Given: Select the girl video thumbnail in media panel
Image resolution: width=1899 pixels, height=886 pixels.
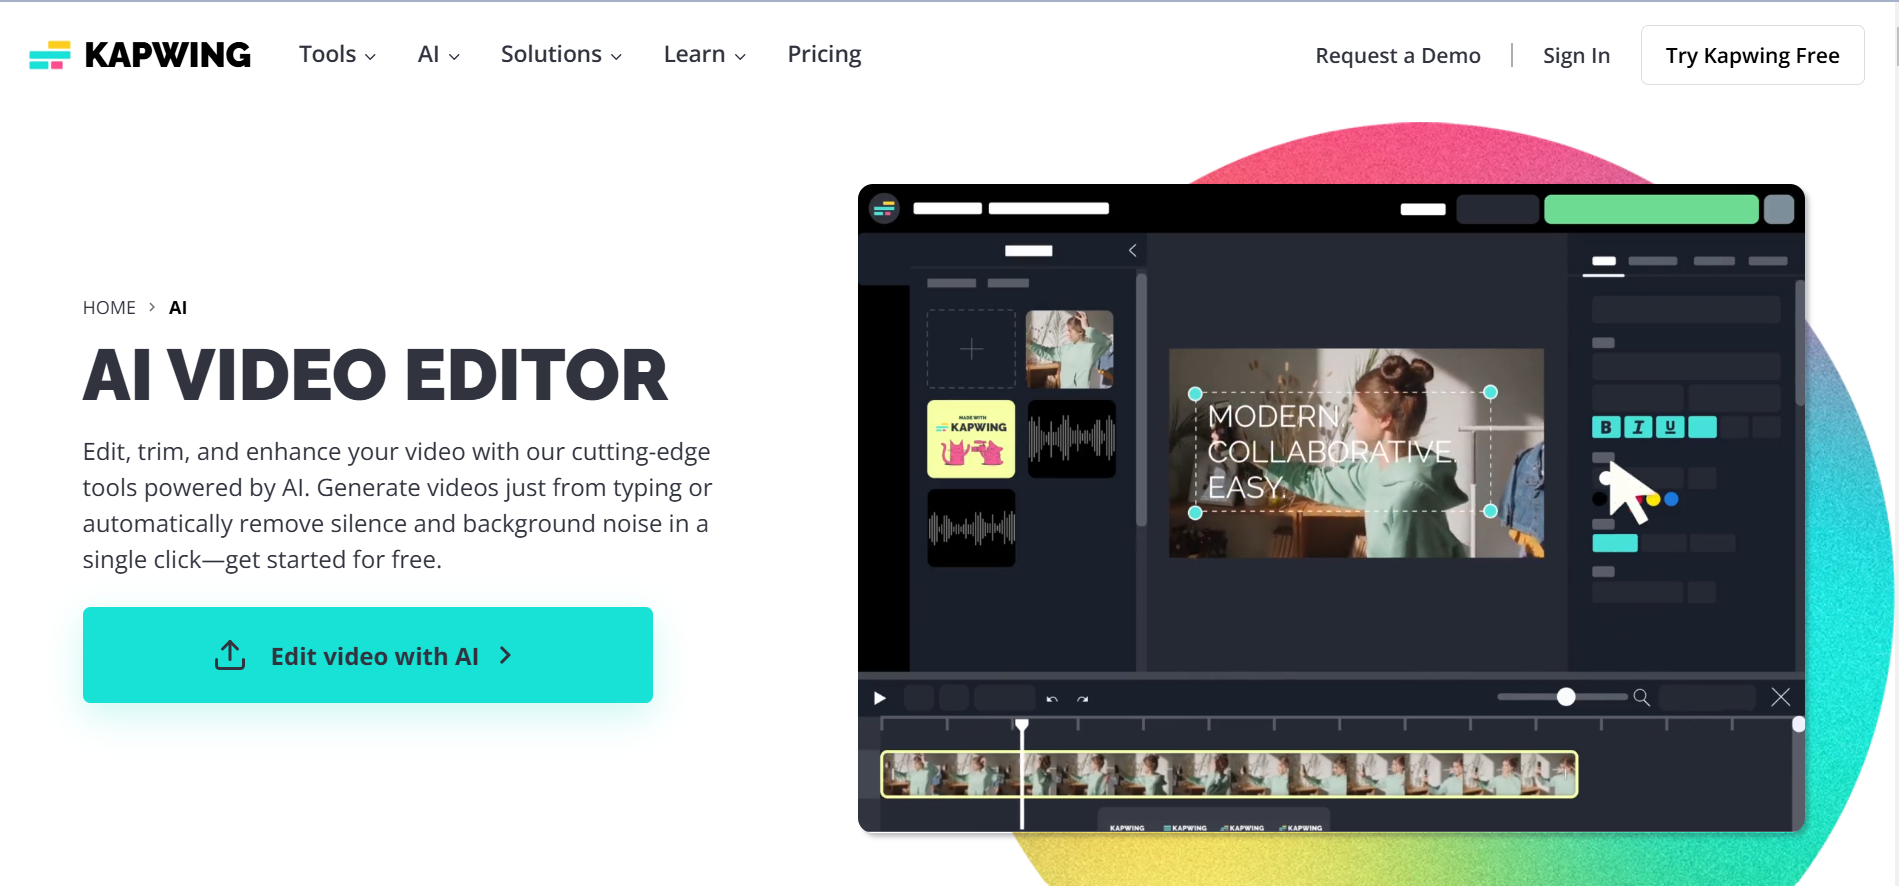Looking at the screenshot, I should click(1070, 349).
